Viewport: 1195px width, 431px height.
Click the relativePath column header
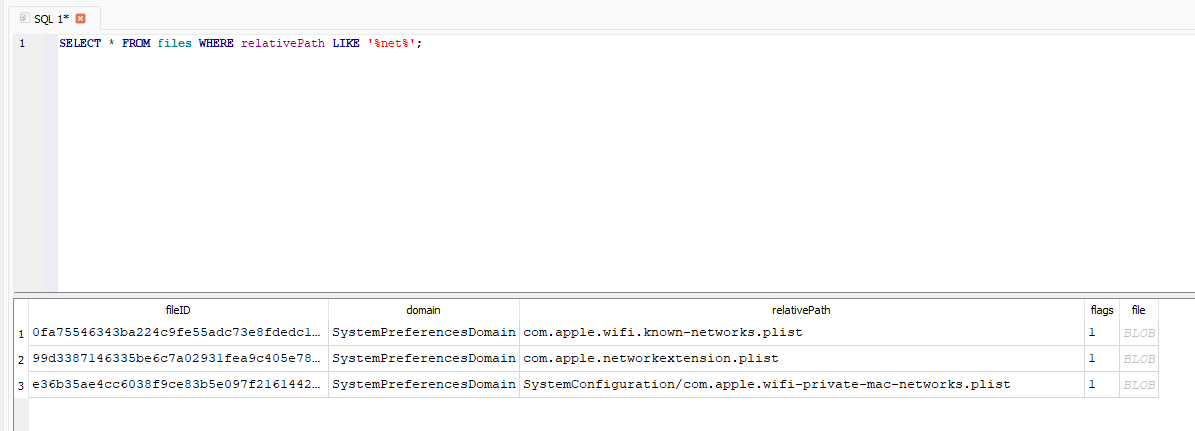click(x=801, y=310)
